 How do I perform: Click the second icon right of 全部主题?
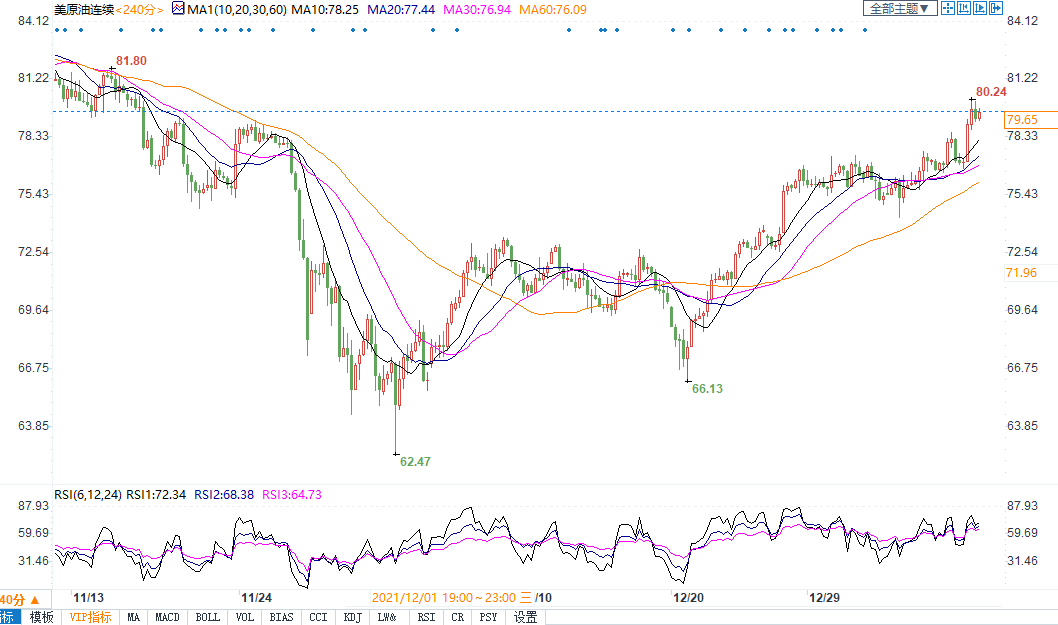[x=963, y=8]
